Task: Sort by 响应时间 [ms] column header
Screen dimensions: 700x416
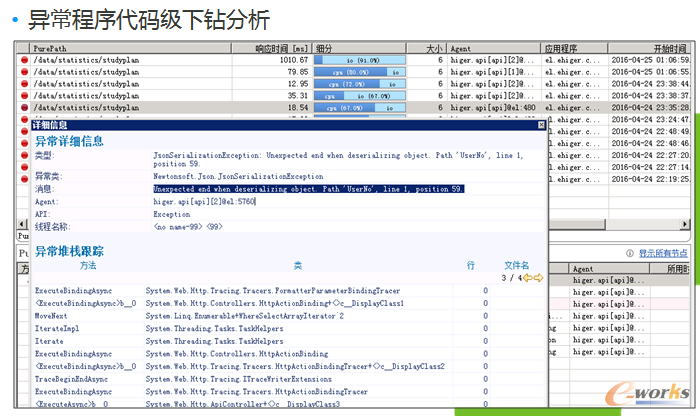Action: pyautogui.click(x=283, y=48)
